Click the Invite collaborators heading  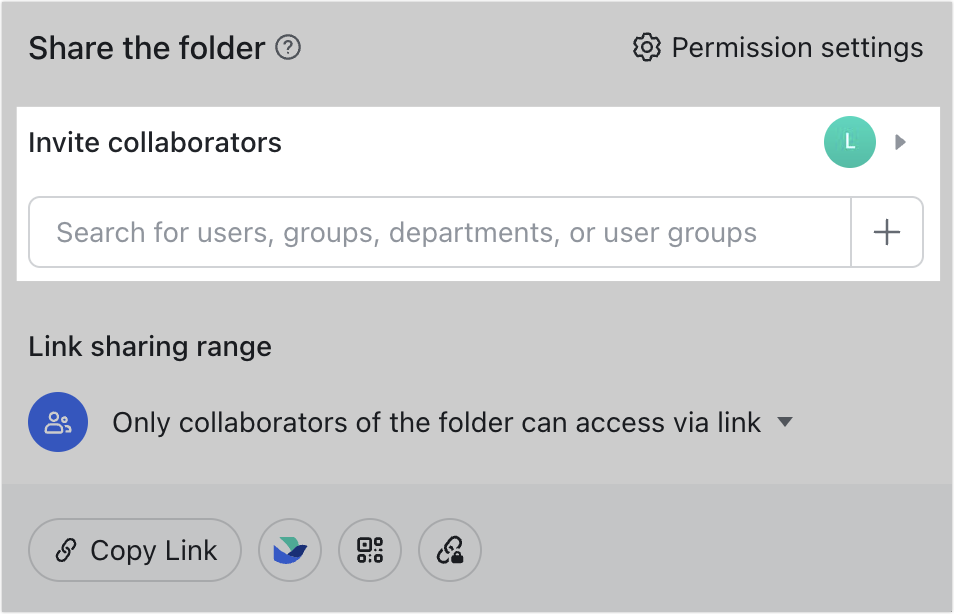tap(155, 142)
